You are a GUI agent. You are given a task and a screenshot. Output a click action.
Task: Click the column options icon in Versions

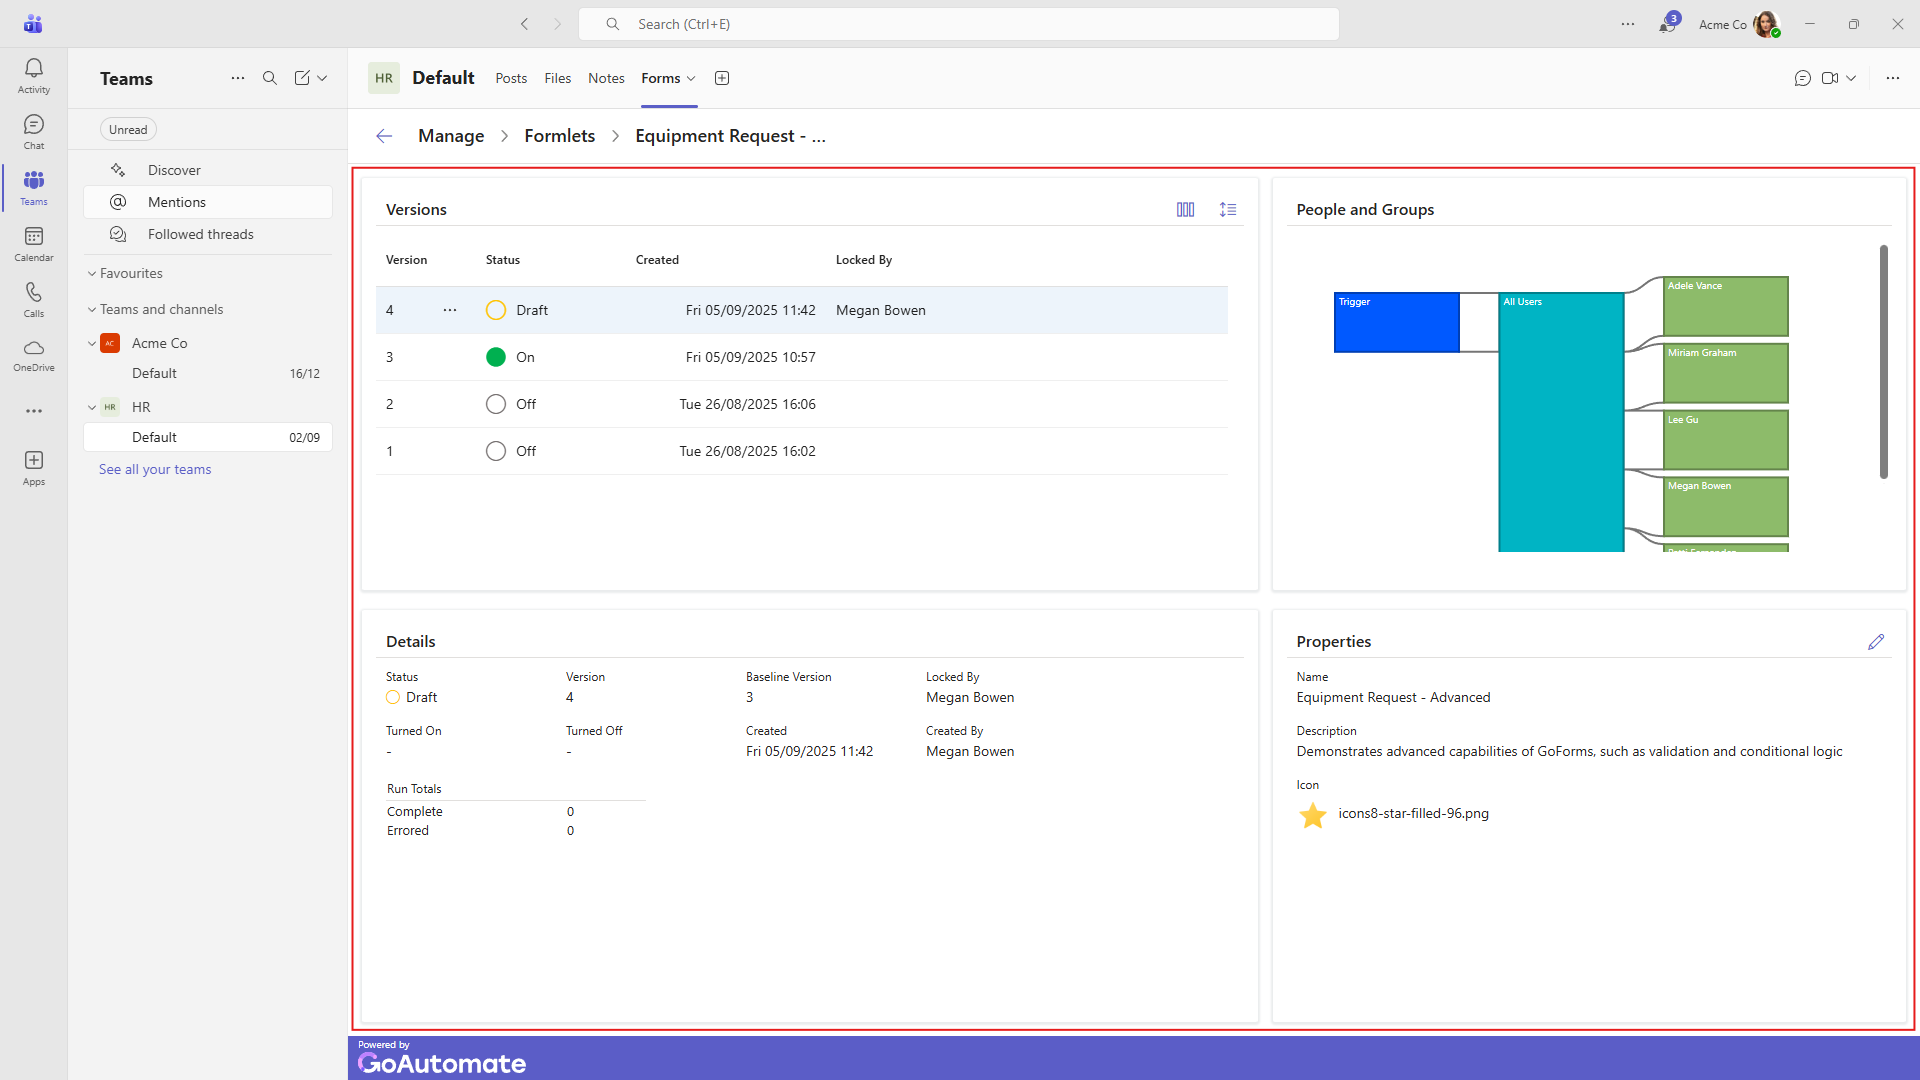(1185, 210)
